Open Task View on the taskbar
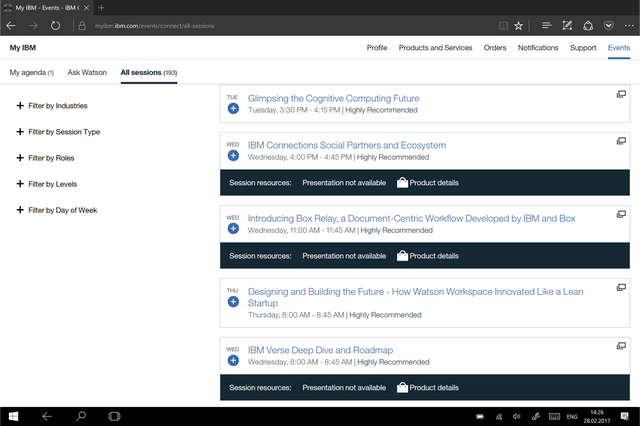The image size is (640, 426). click(x=114, y=415)
